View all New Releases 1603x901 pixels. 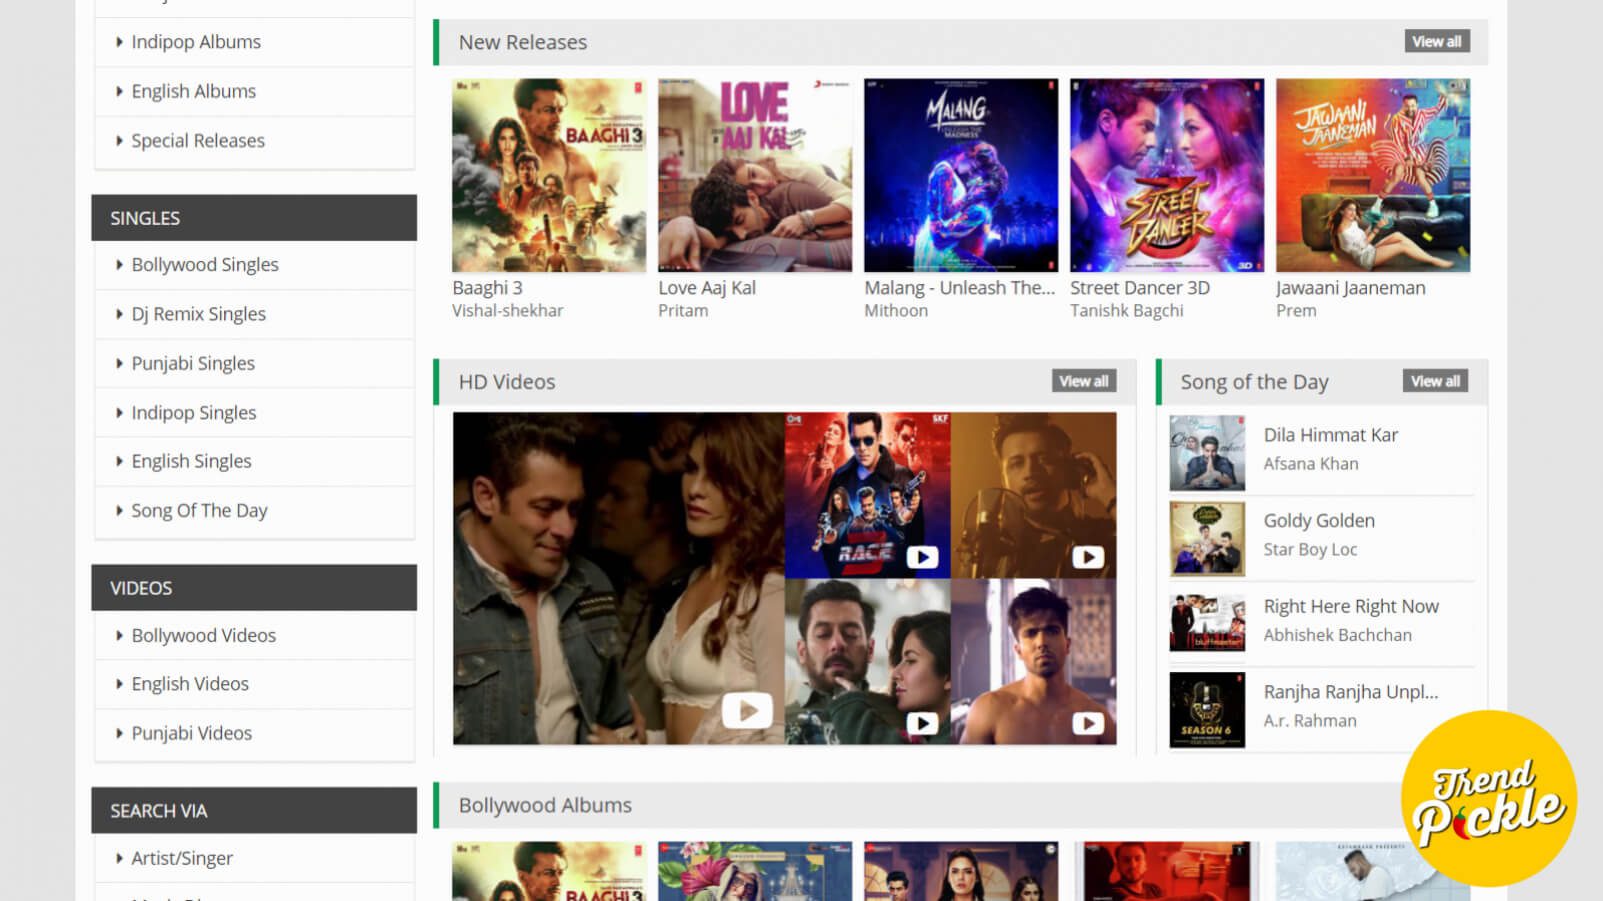click(1437, 41)
